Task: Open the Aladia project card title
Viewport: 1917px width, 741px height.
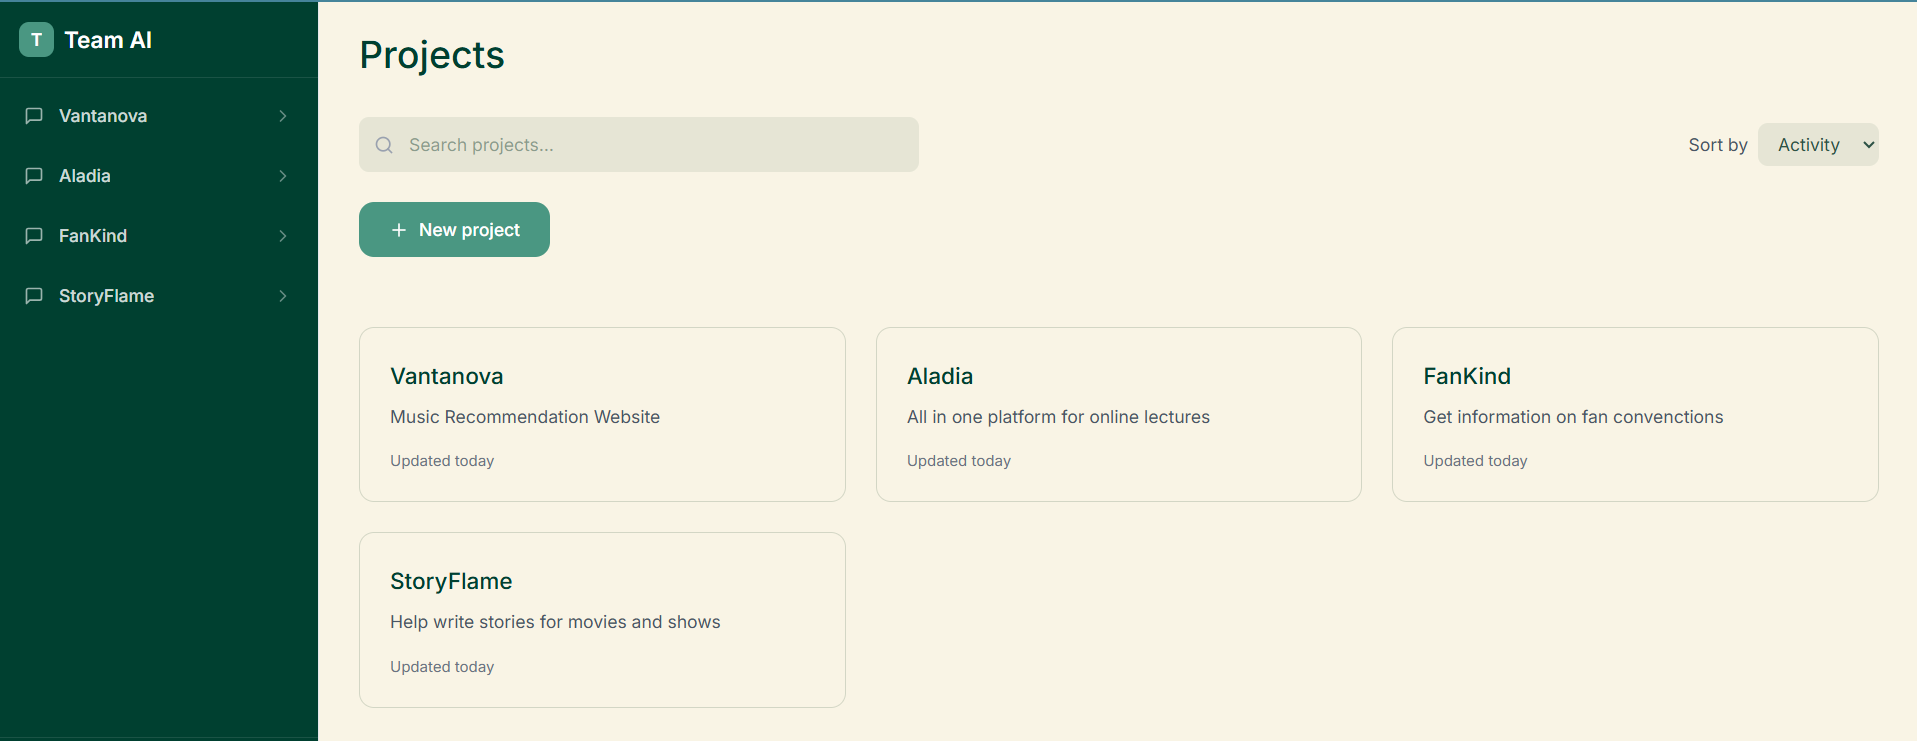Action: point(940,376)
